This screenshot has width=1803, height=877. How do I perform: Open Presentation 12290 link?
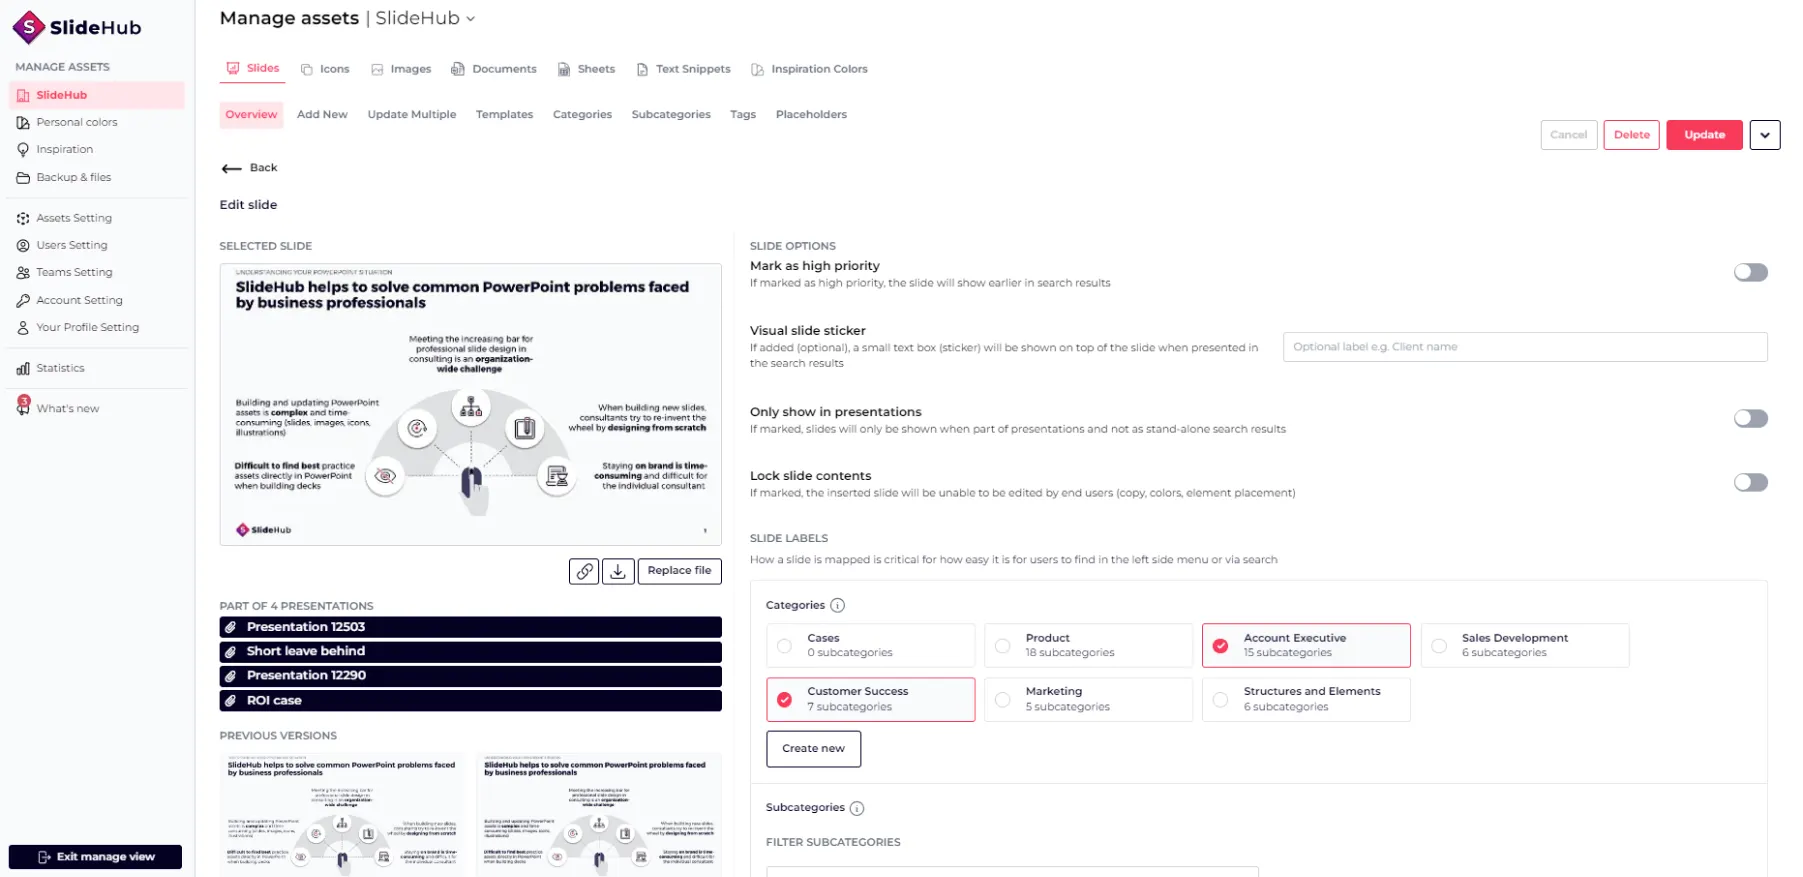point(470,676)
